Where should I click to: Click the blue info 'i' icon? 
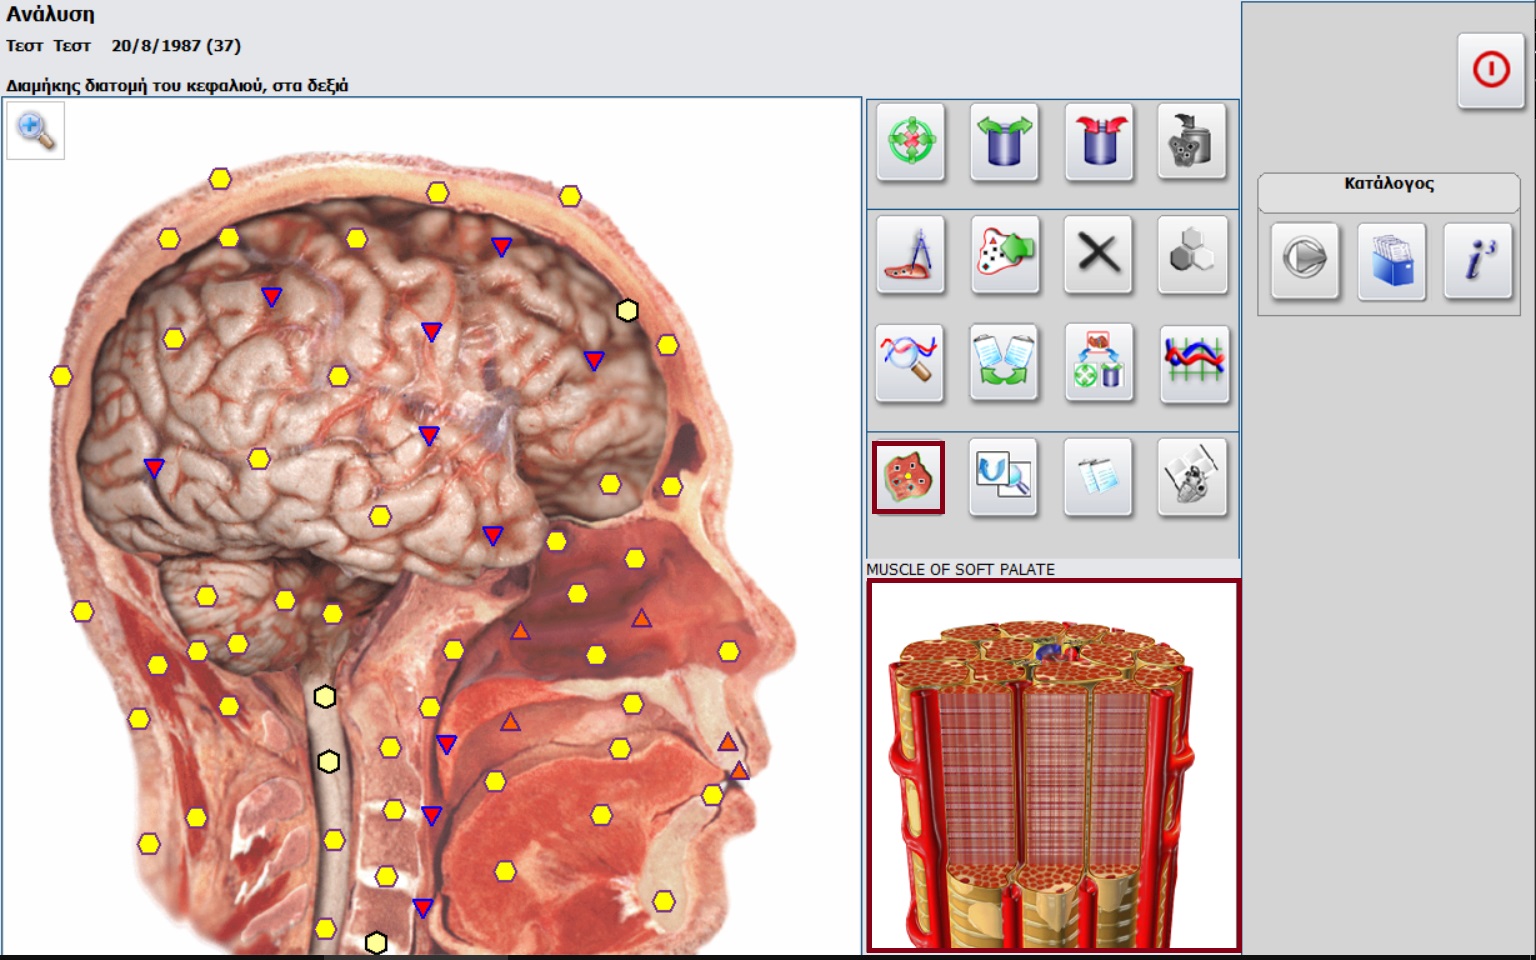tap(1478, 260)
